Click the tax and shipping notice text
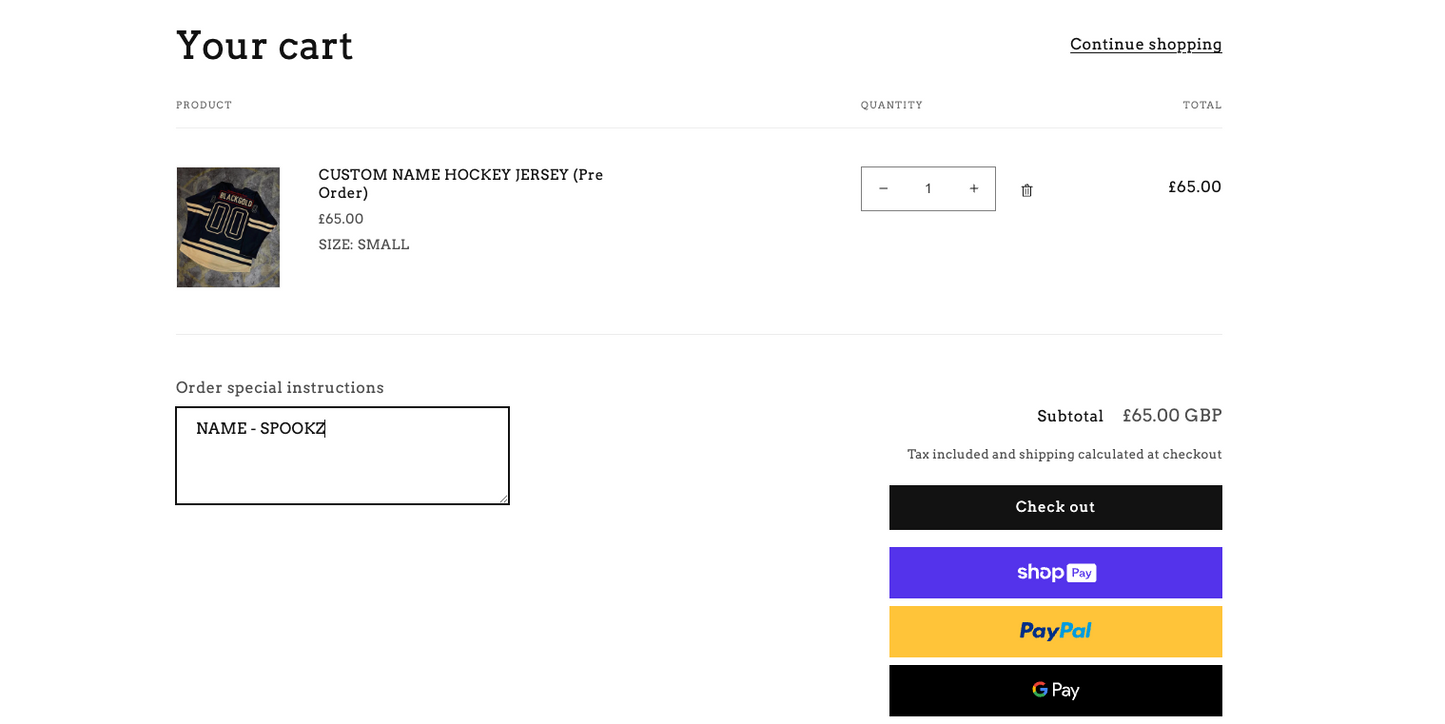This screenshot has height=724, width=1445. [1064, 454]
